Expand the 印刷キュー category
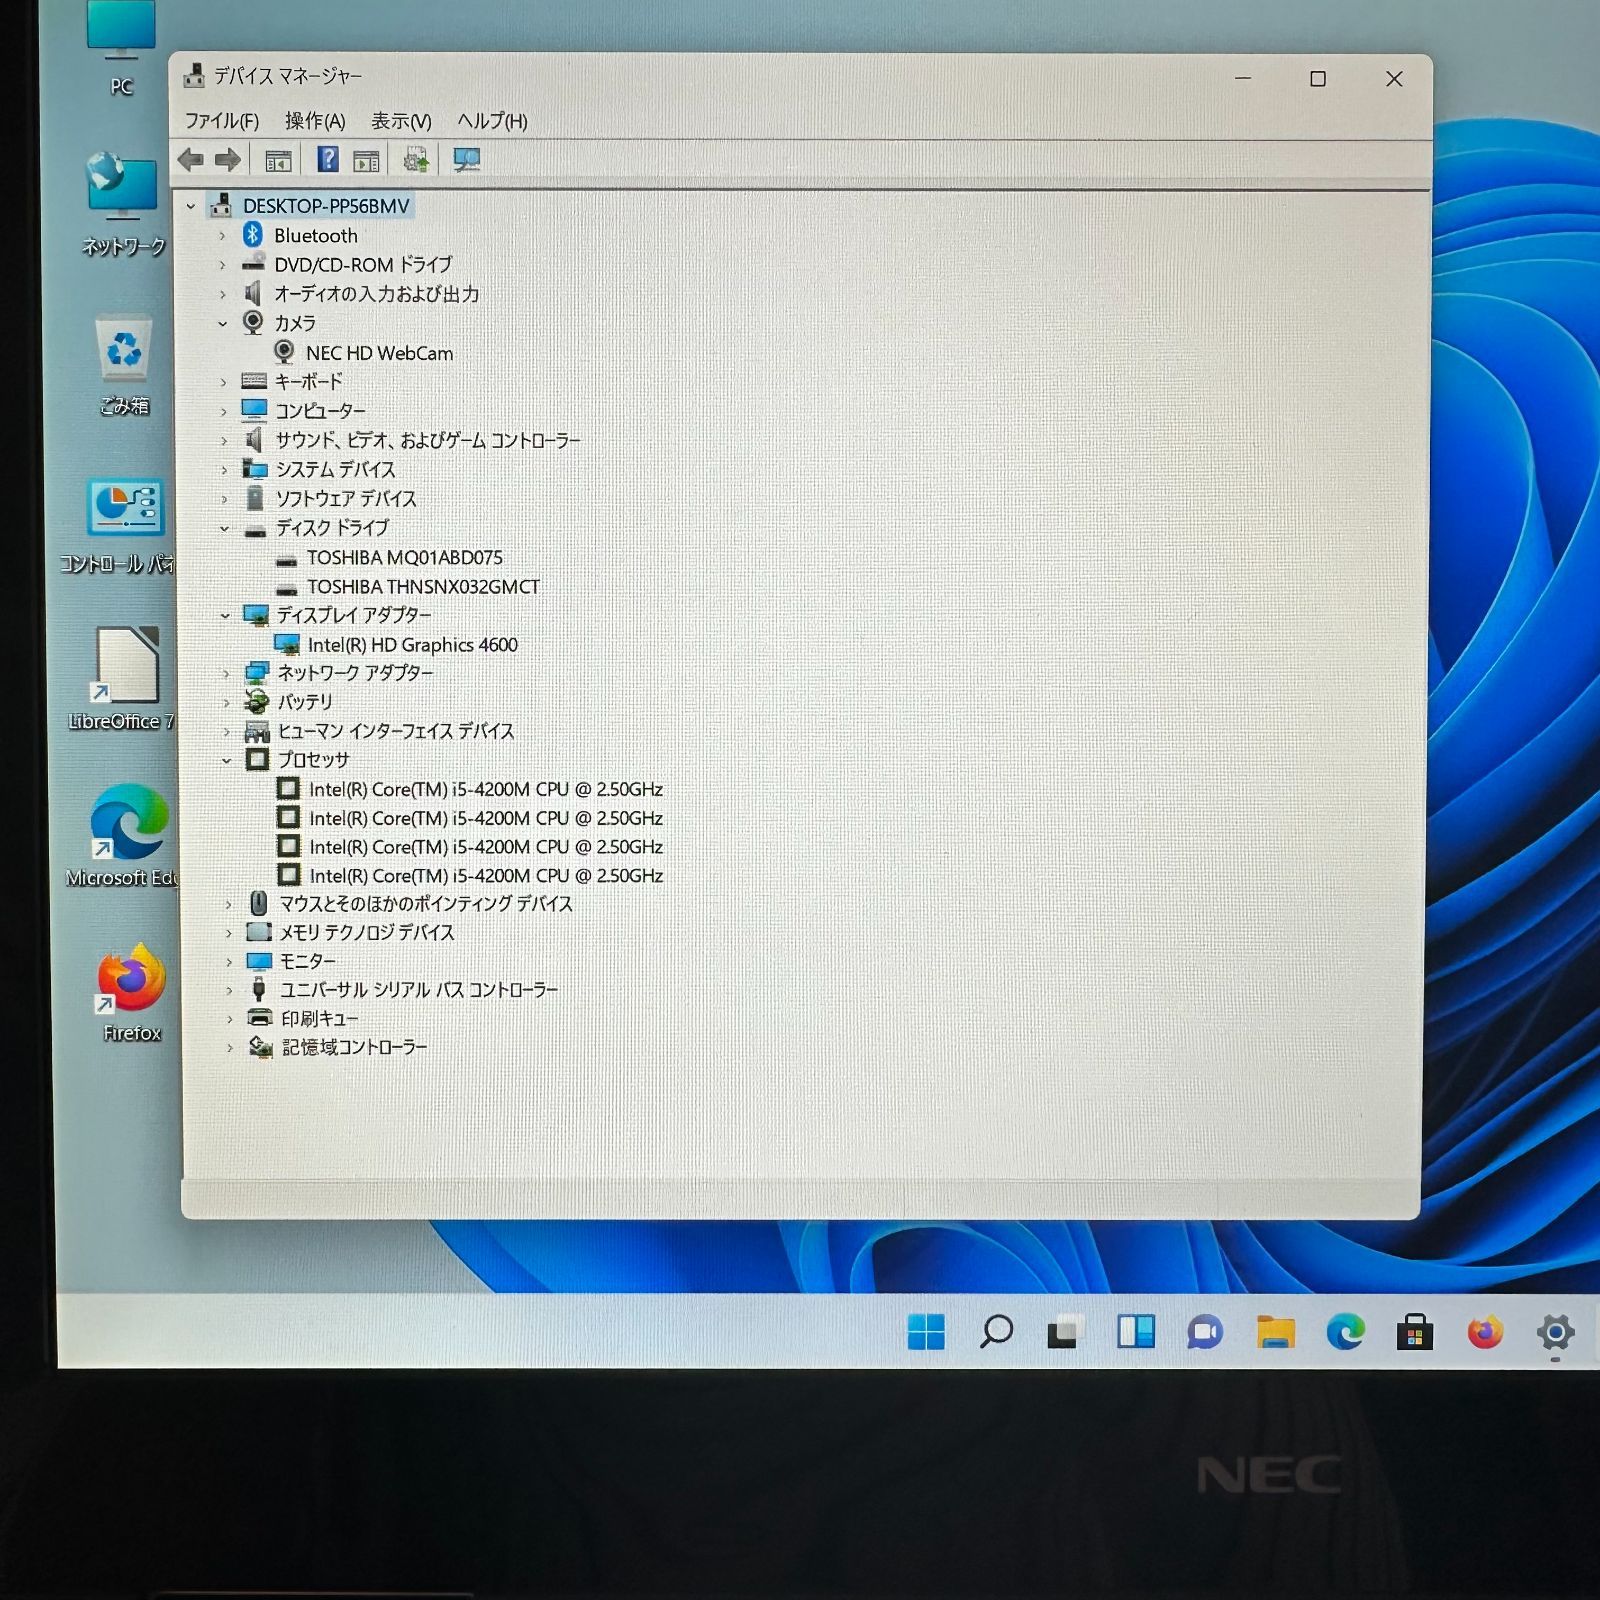 tap(229, 1019)
